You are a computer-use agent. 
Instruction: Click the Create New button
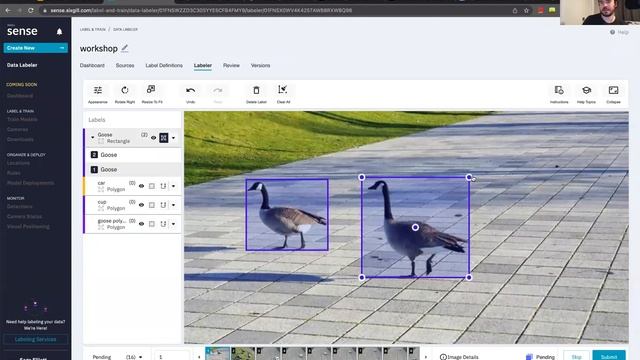click(36, 48)
